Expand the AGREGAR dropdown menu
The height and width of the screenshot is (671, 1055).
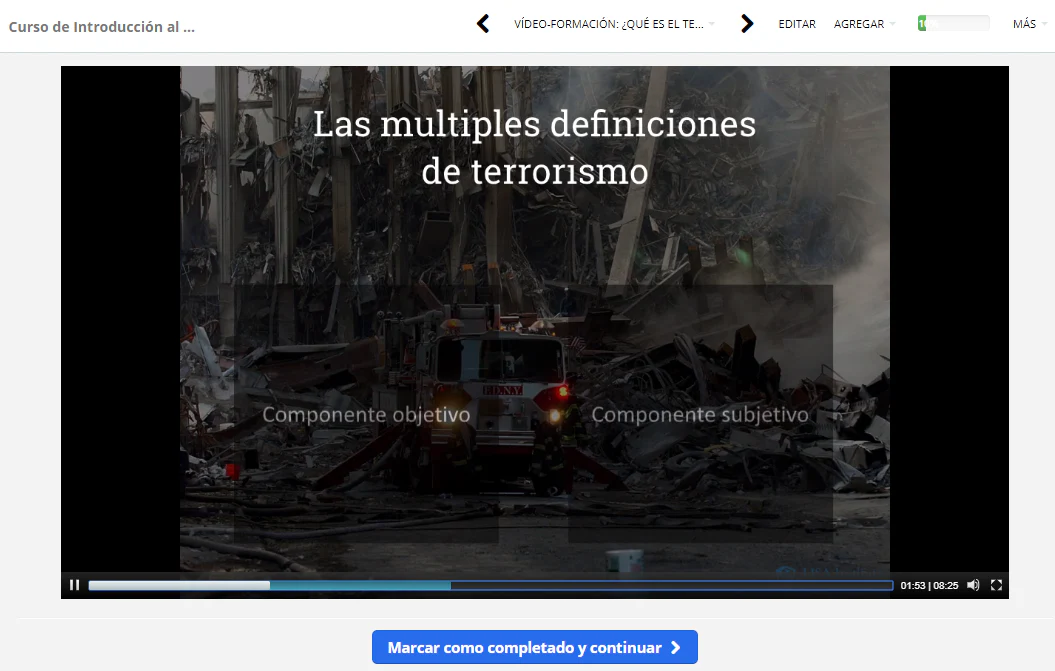point(864,24)
